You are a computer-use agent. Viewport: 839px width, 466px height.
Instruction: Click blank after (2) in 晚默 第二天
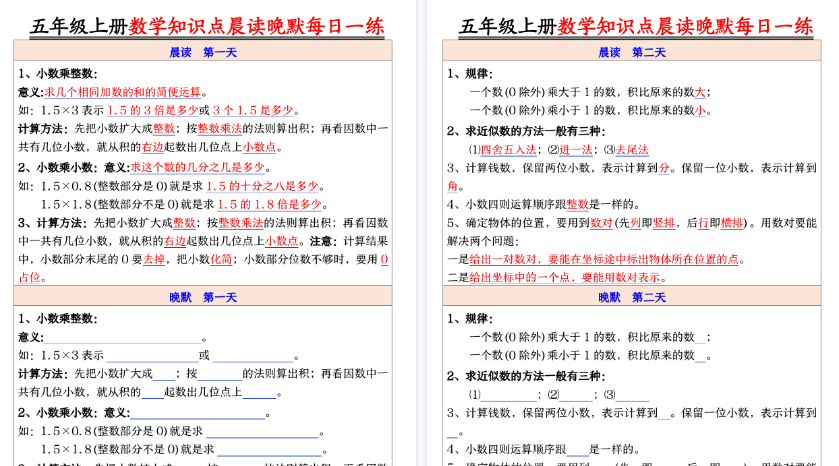pos(576,396)
